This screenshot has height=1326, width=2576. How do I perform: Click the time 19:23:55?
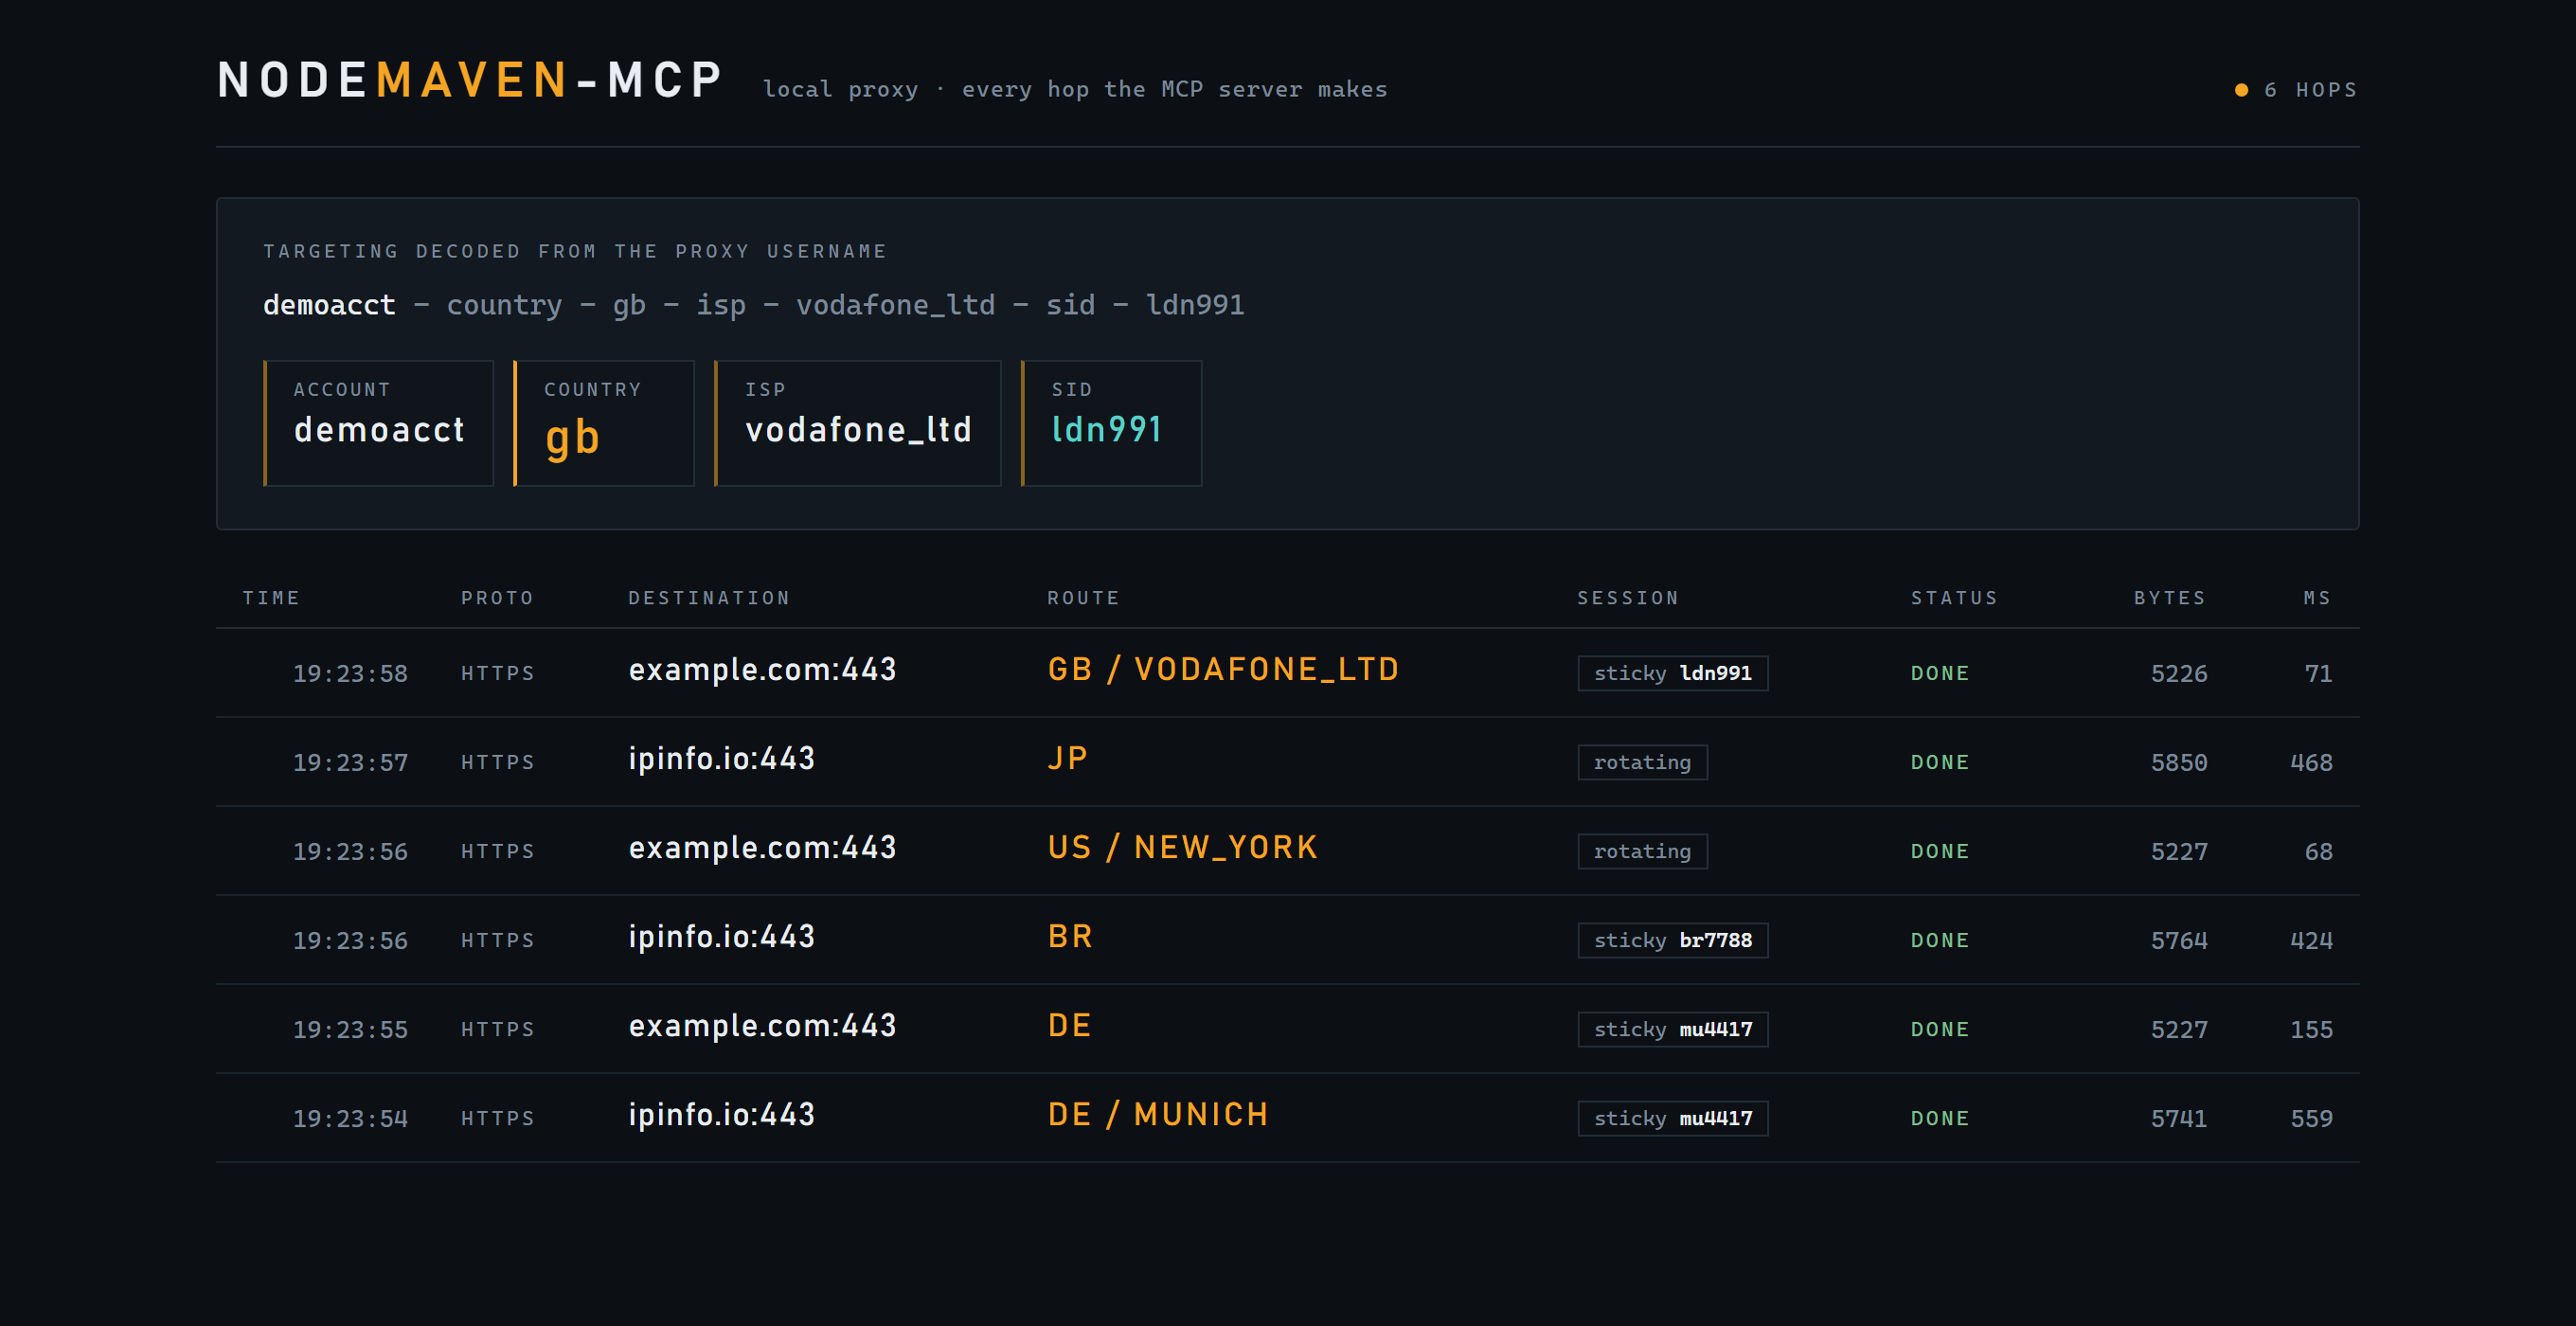click(350, 1030)
